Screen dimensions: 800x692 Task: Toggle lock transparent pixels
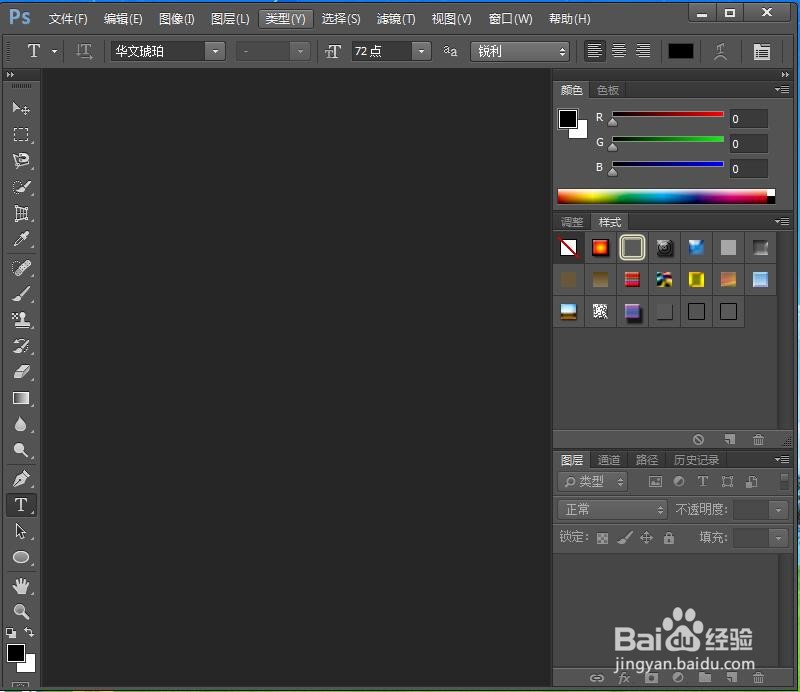(x=603, y=538)
